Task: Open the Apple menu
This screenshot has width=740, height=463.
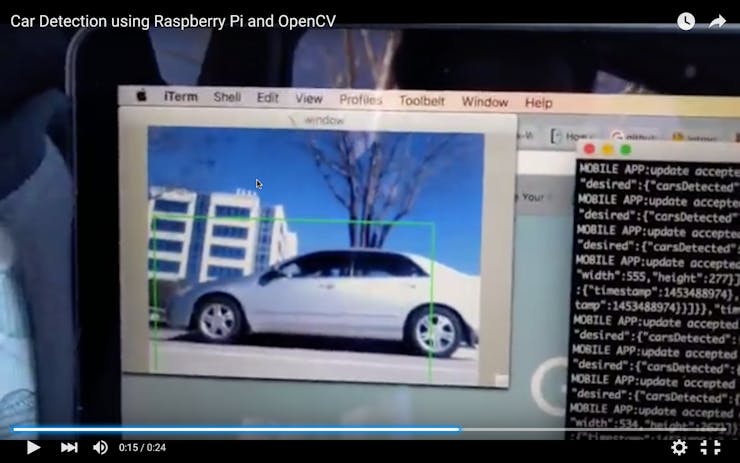Action: (141, 96)
